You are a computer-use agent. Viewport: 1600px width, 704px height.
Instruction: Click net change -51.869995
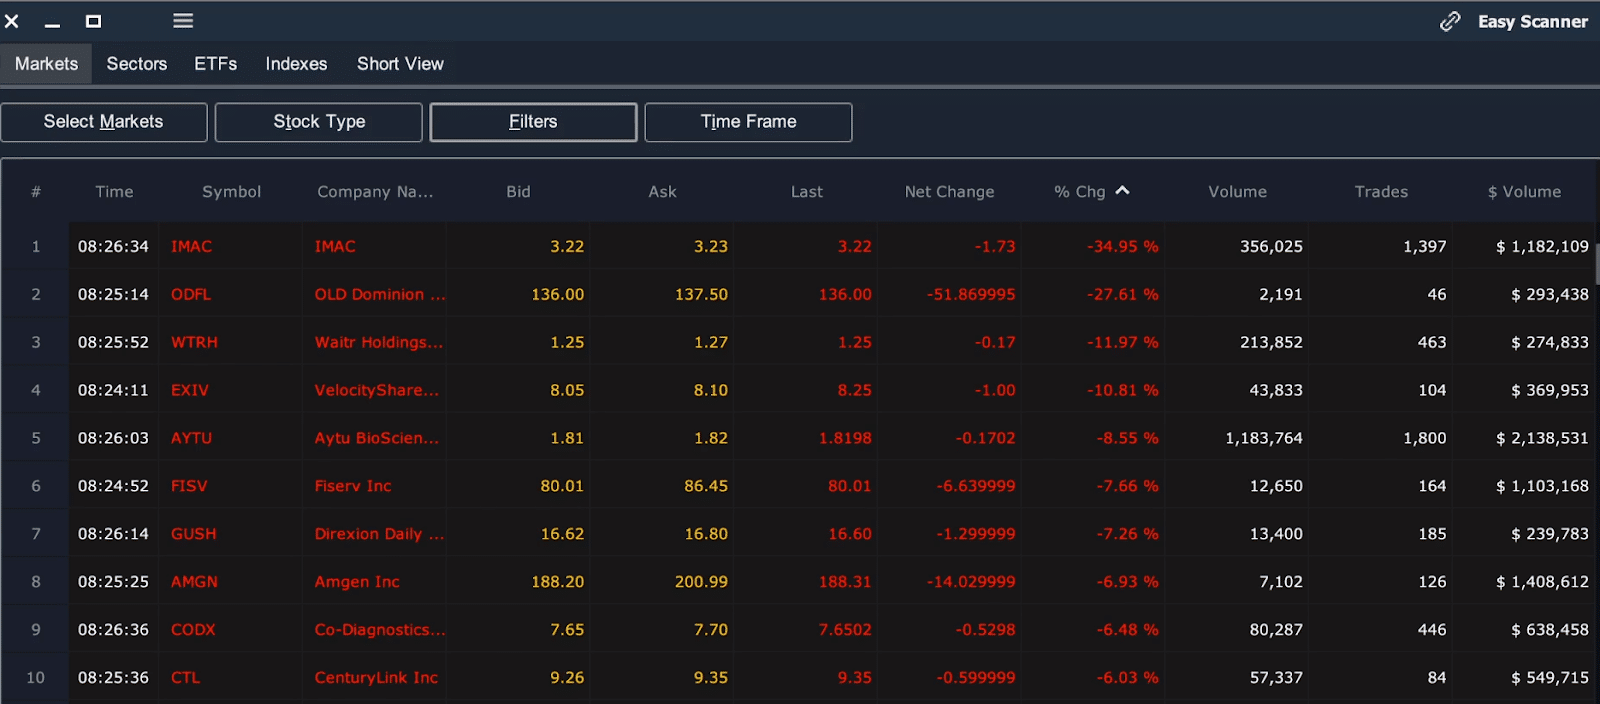[971, 295]
